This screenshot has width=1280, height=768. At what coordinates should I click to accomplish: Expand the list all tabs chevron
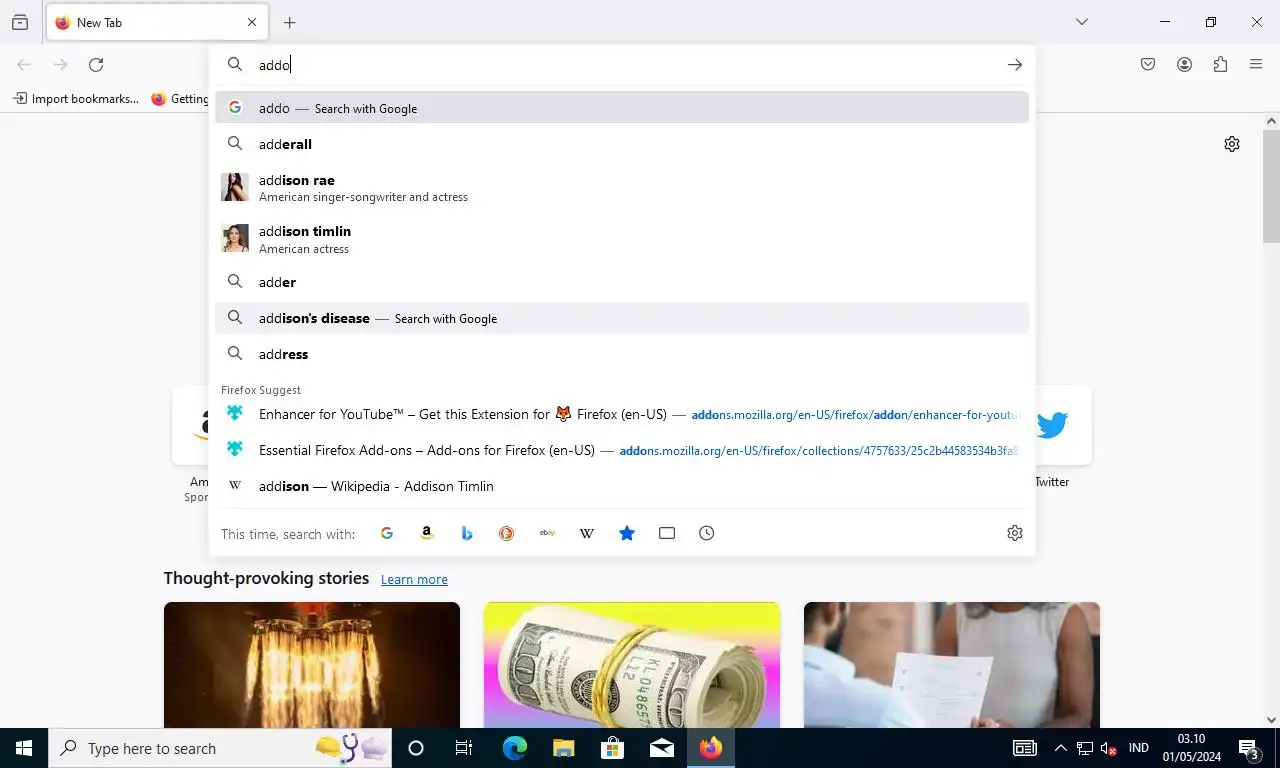(1082, 22)
